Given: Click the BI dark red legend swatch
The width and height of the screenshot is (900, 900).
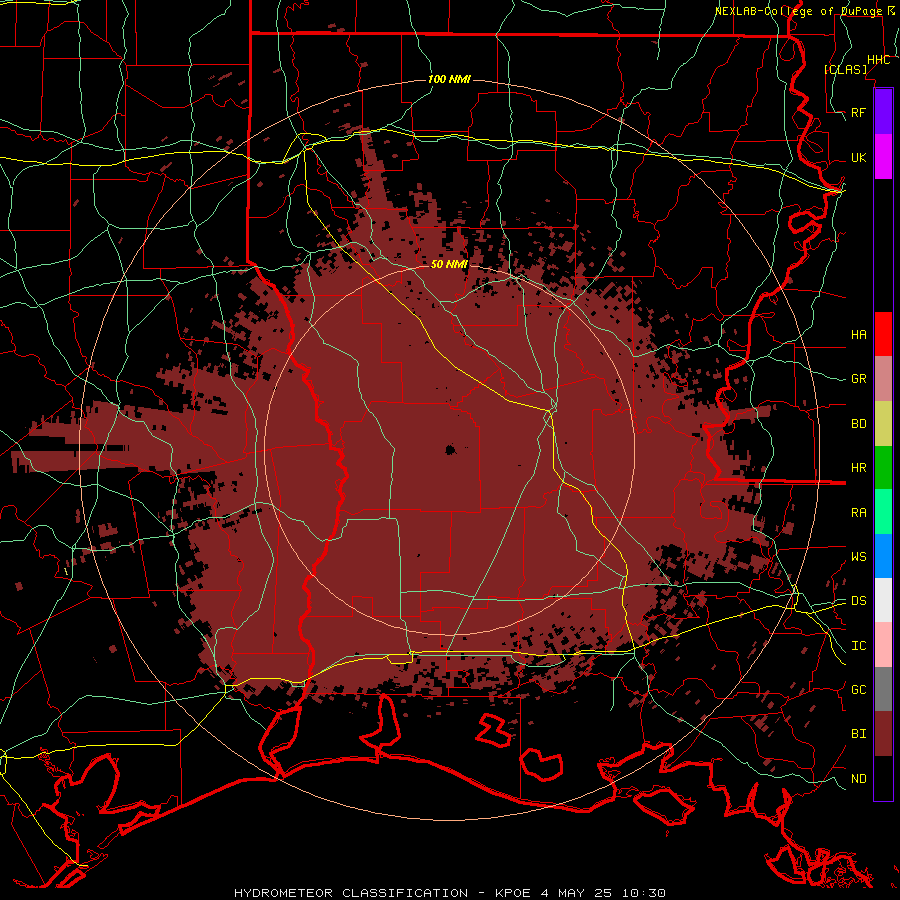Looking at the screenshot, I should (x=883, y=734).
